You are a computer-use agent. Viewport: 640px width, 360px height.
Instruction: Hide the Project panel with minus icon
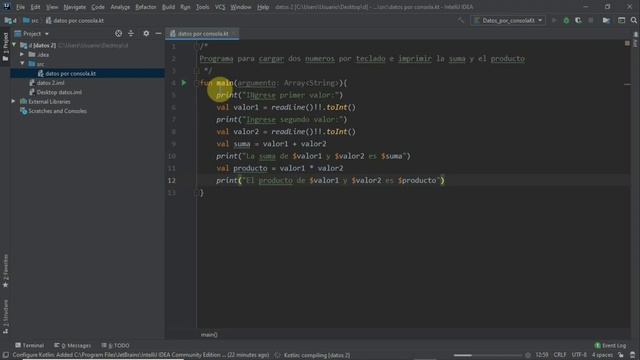pyautogui.click(x=158, y=33)
